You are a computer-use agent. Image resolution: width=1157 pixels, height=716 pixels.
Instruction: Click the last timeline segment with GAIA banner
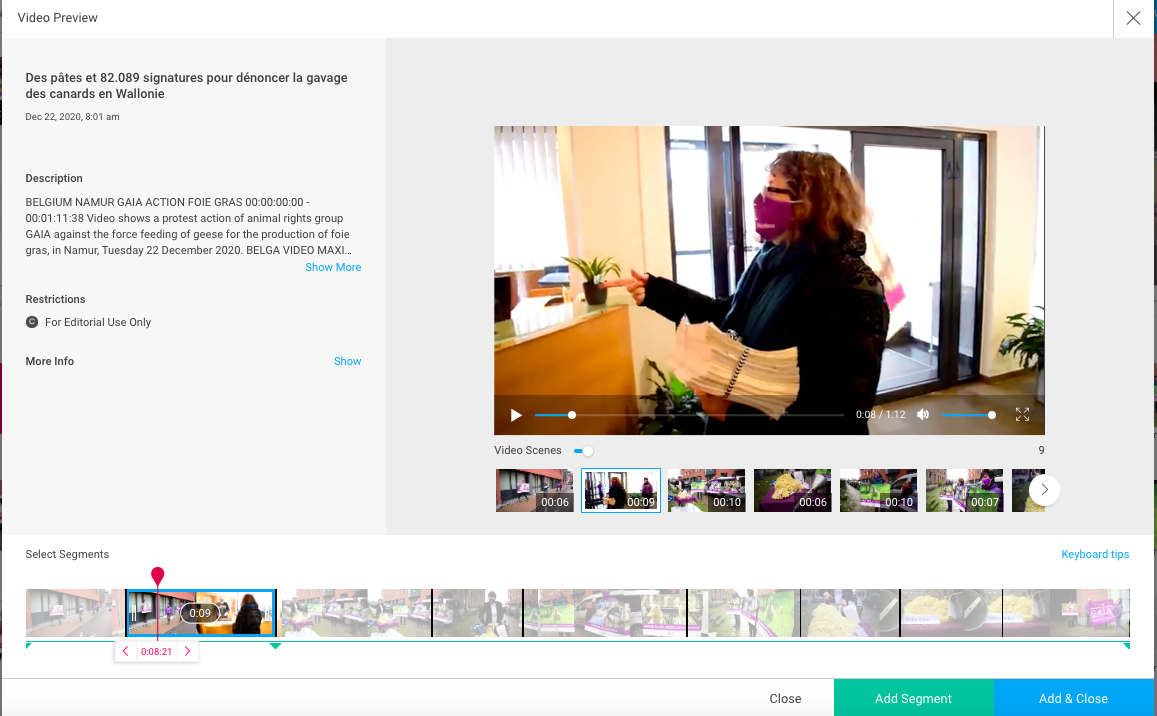(1066, 613)
